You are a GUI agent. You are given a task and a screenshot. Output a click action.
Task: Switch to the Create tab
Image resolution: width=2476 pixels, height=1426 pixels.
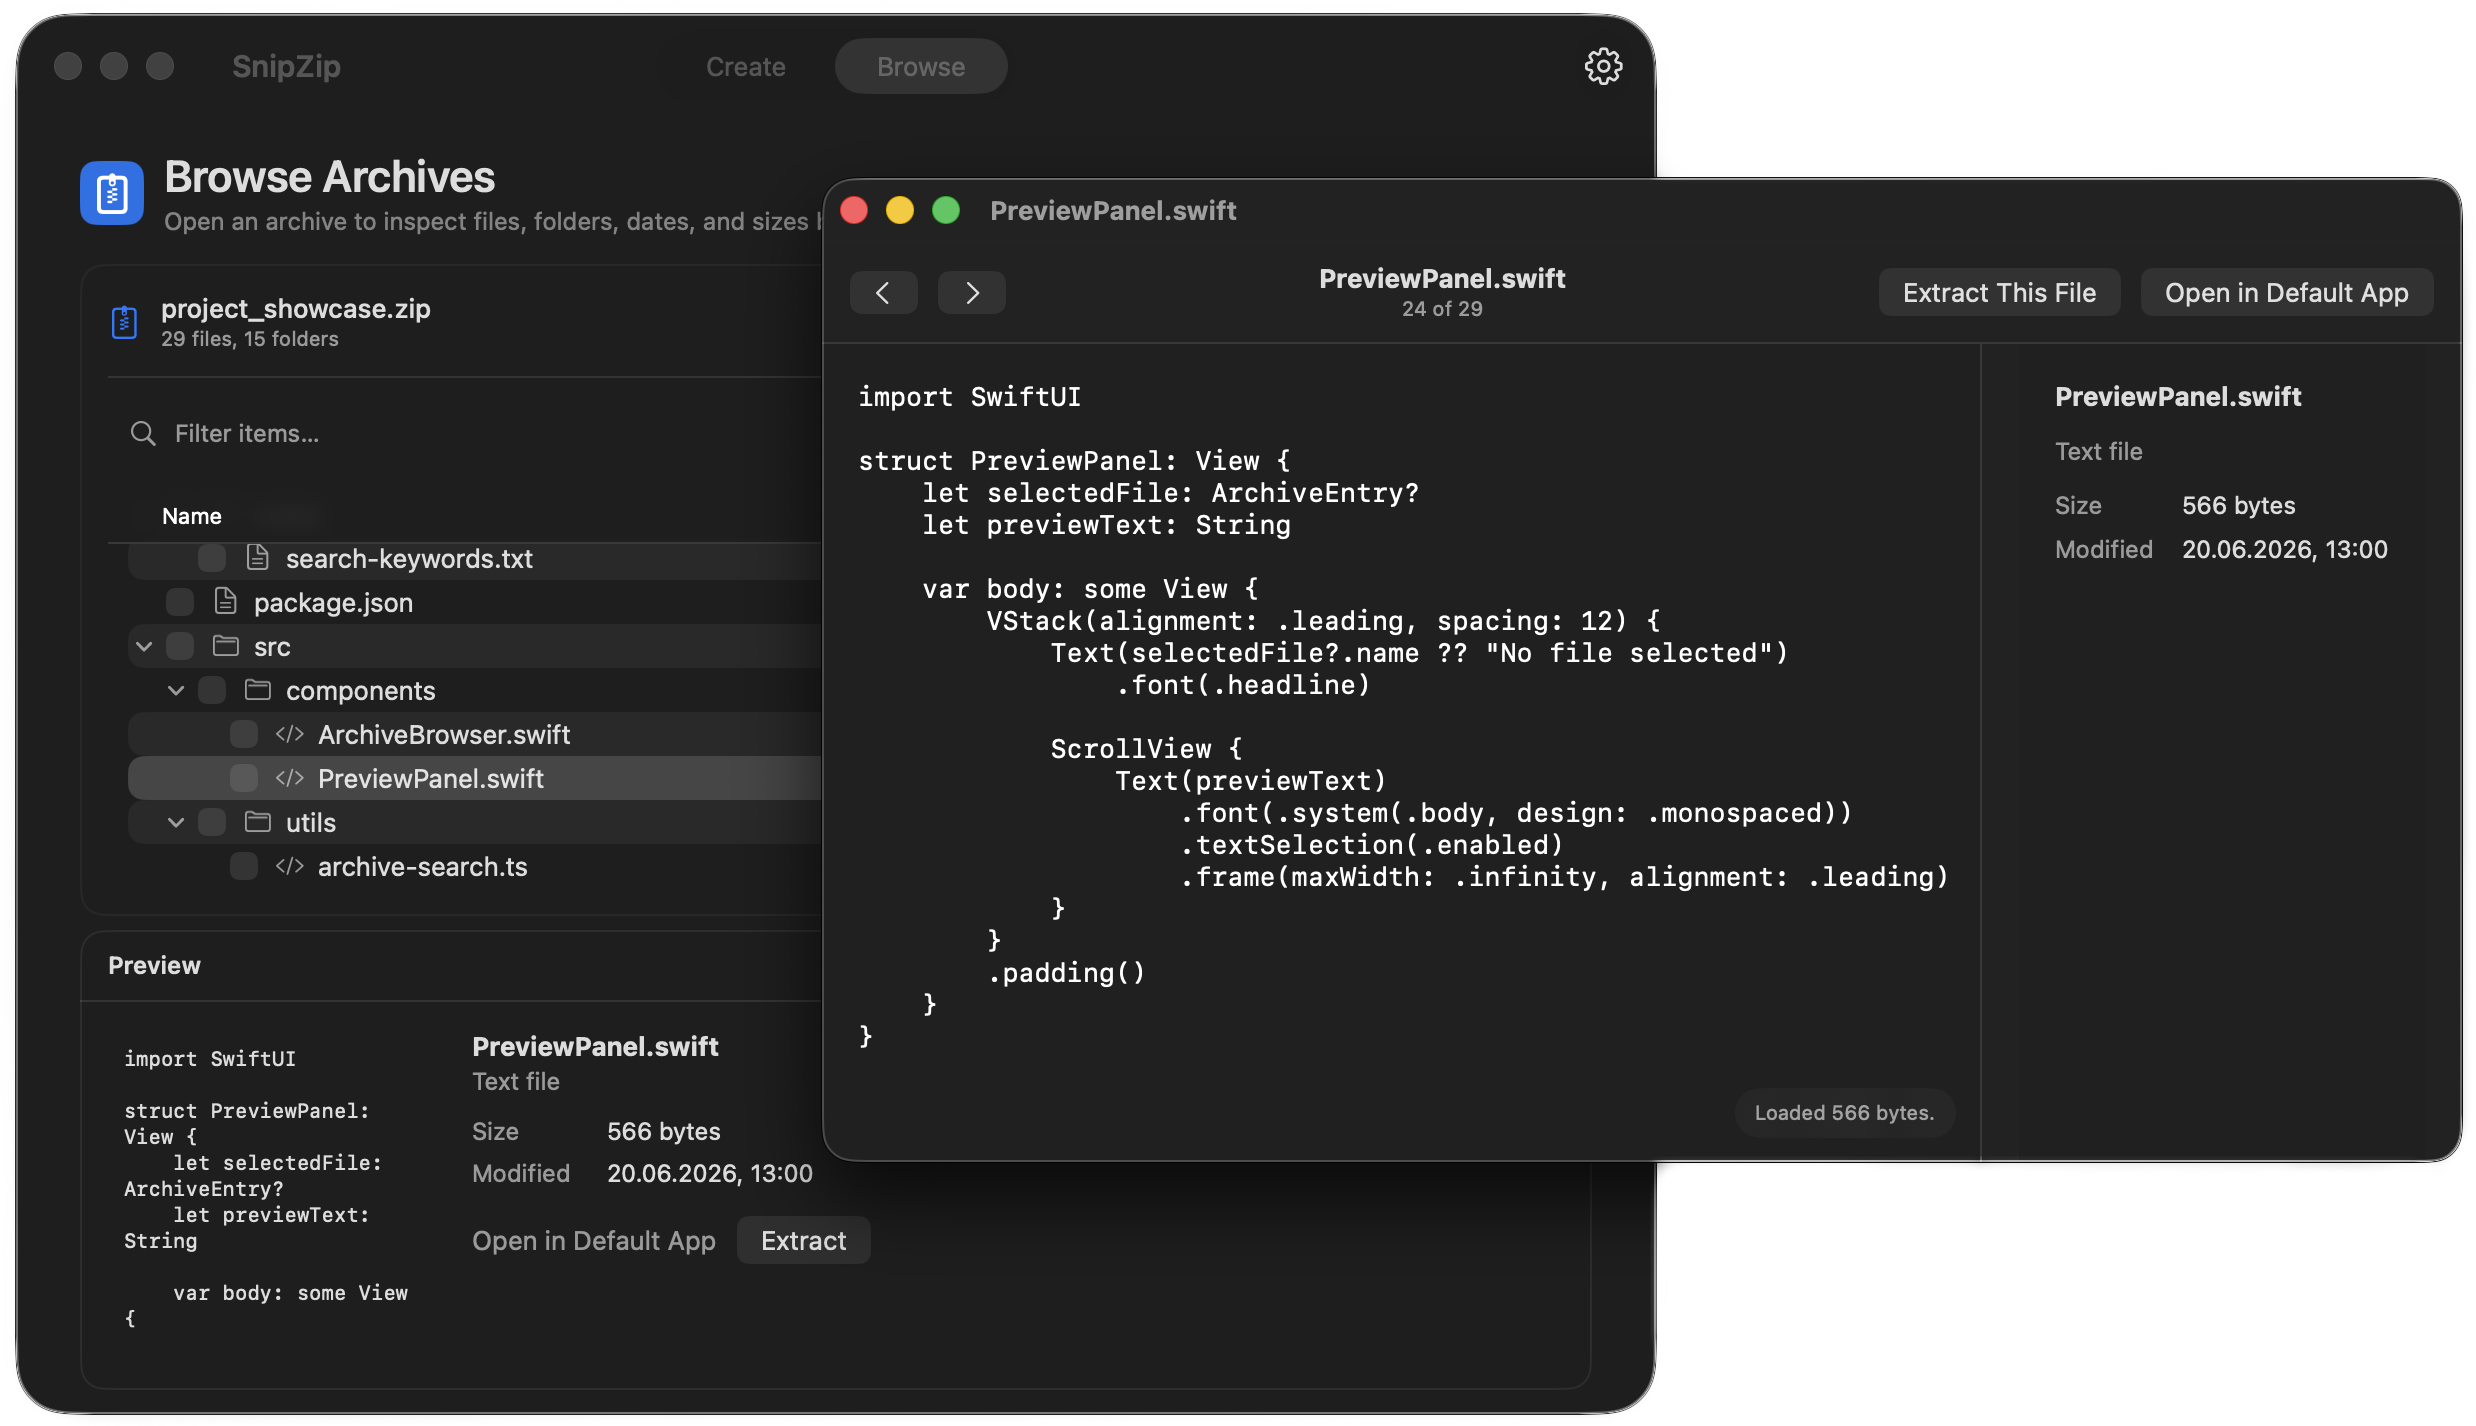coord(746,66)
